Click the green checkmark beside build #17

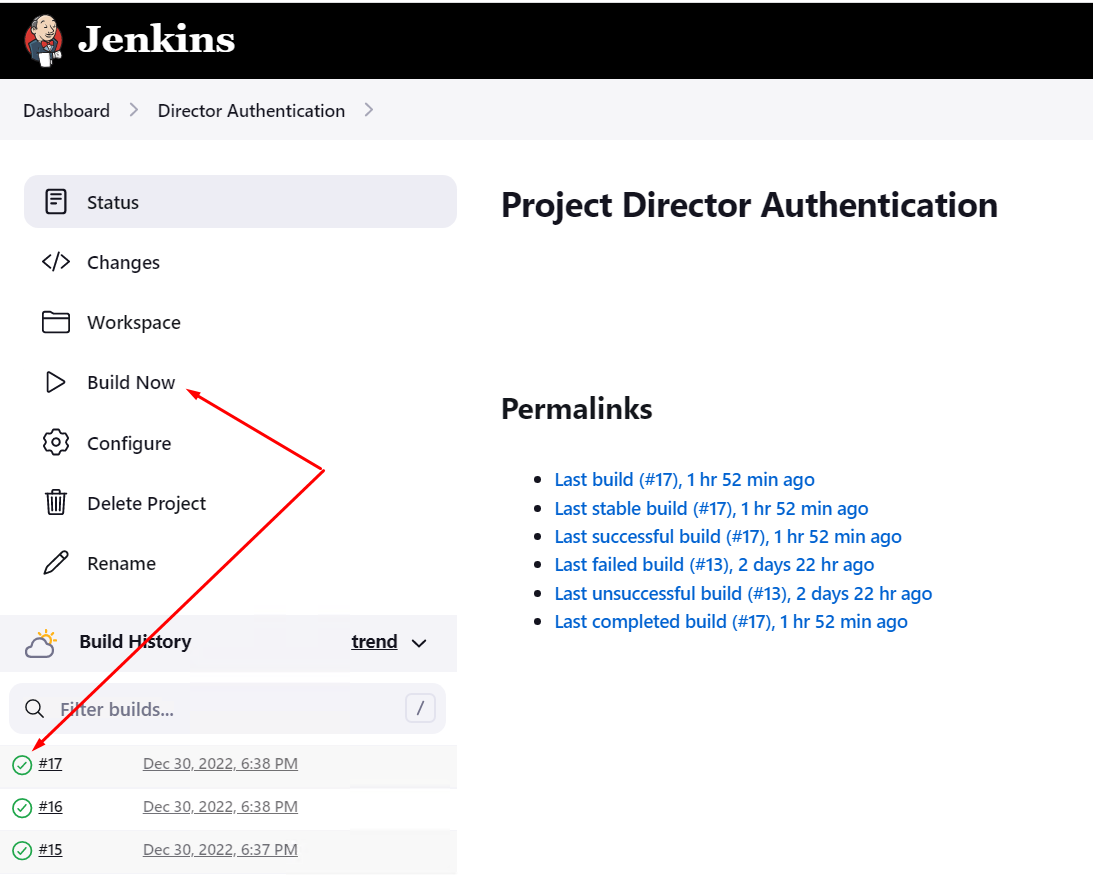(x=21, y=764)
